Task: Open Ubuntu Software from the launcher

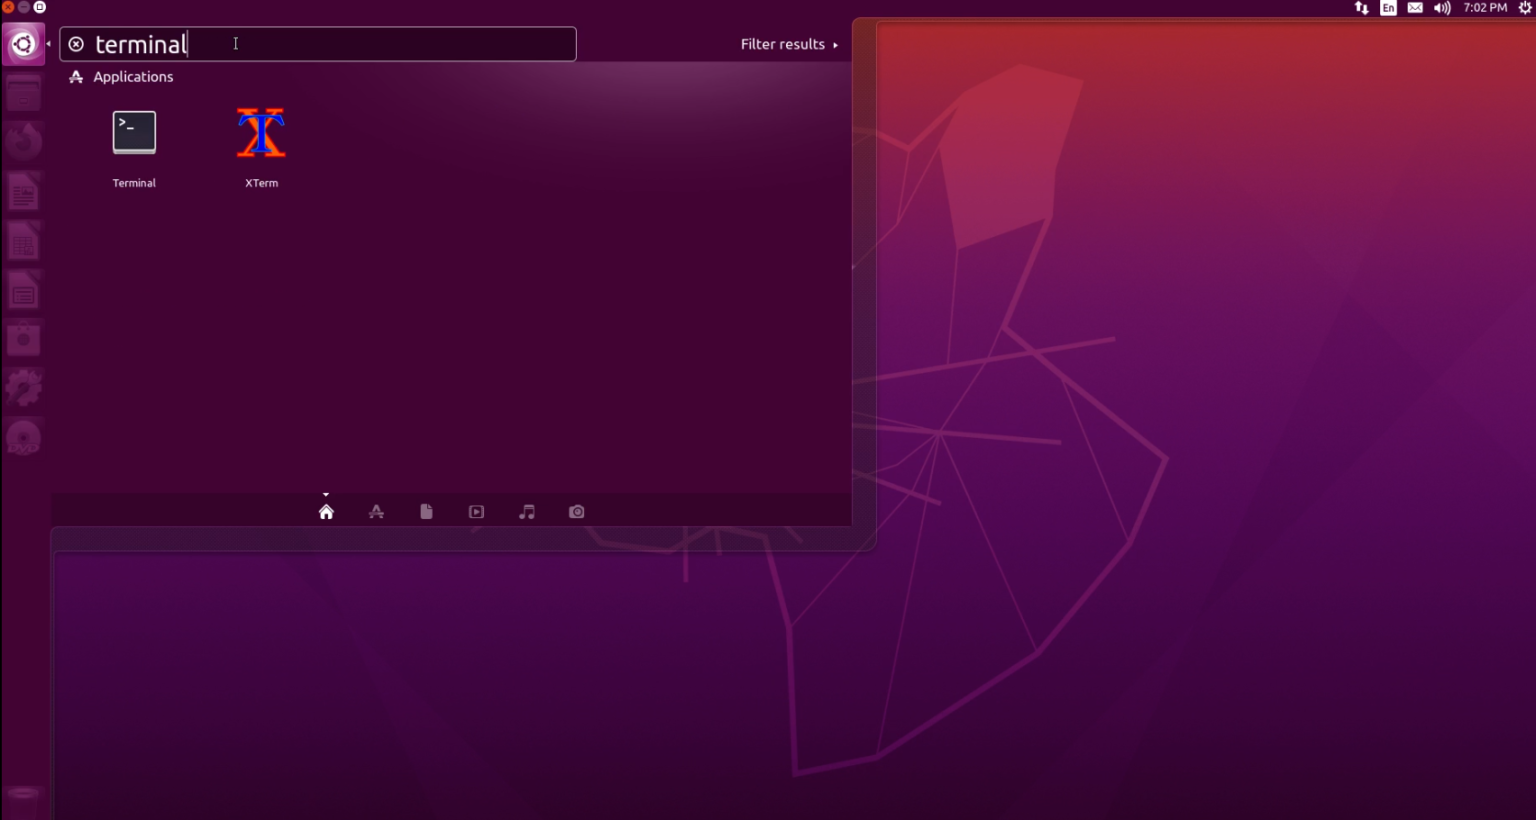Action: pyautogui.click(x=23, y=338)
